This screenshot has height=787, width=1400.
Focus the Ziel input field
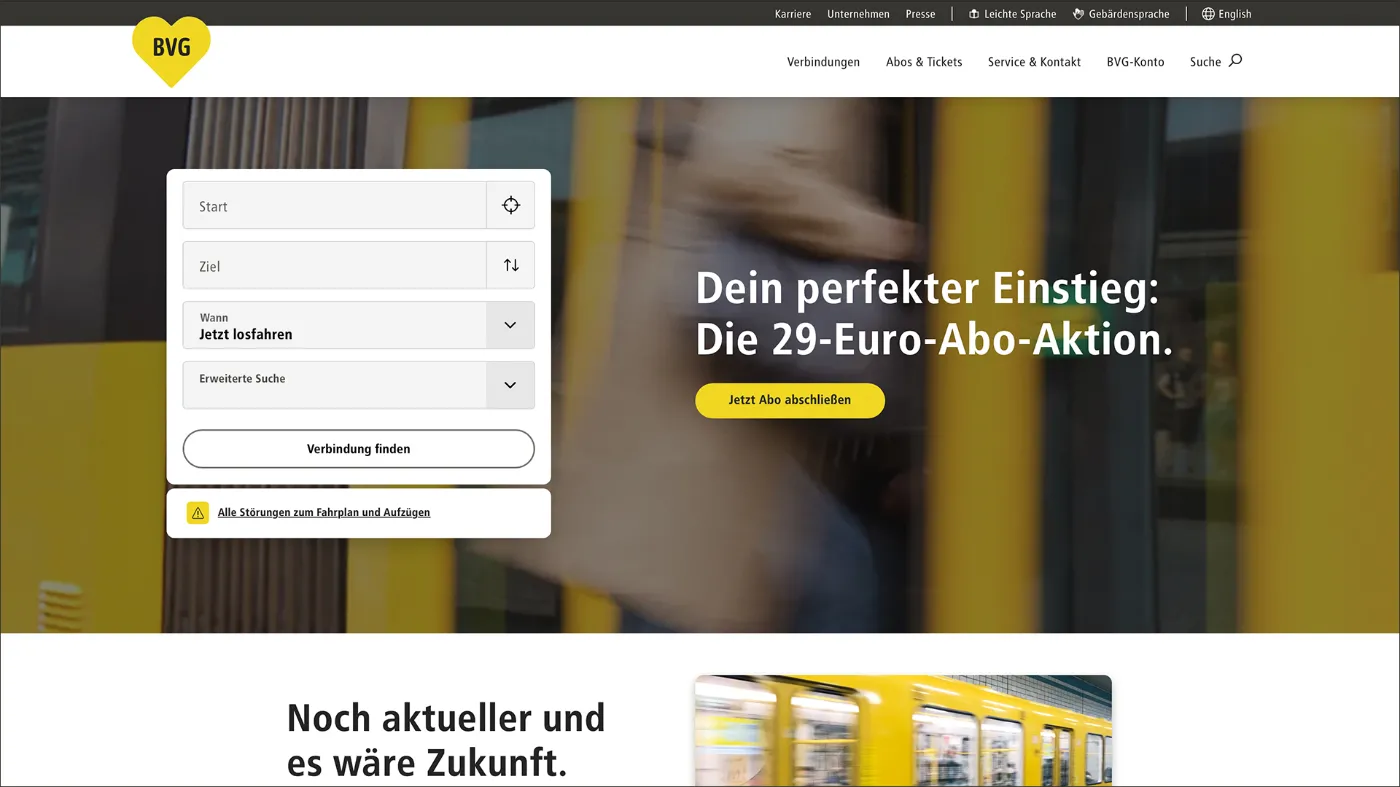[x=335, y=266]
